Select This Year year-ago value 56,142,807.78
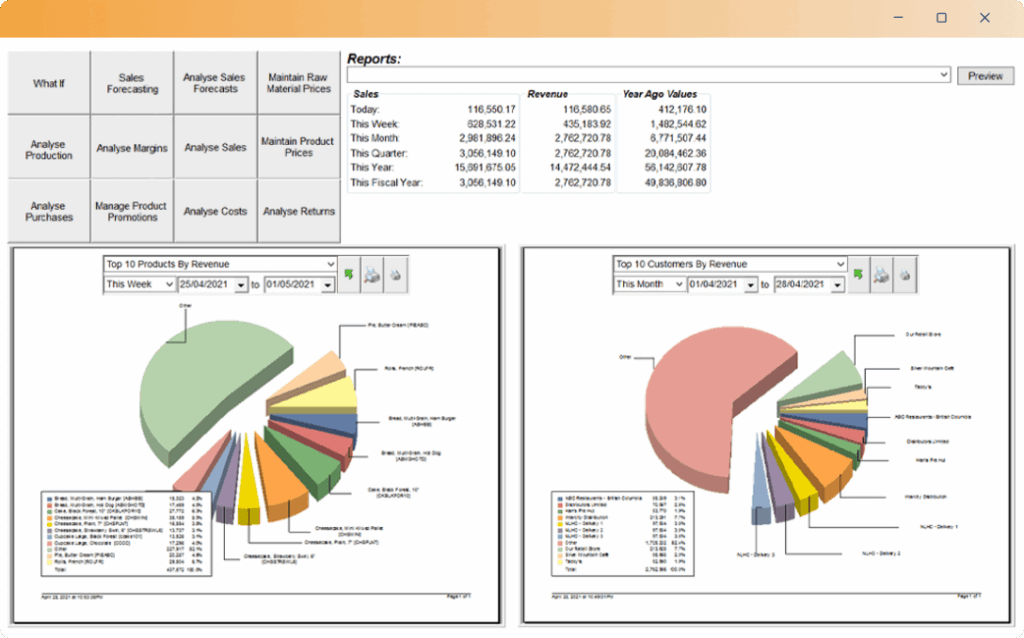The width and height of the screenshot is (1024, 638). (x=675, y=167)
